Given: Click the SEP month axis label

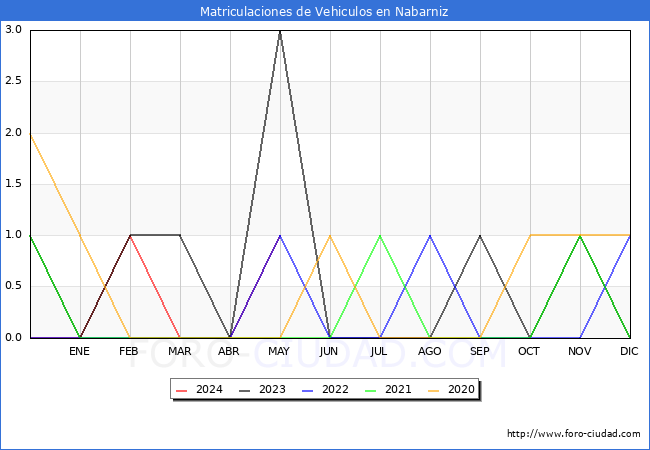Looking at the screenshot, I should (x=480, y=351).
